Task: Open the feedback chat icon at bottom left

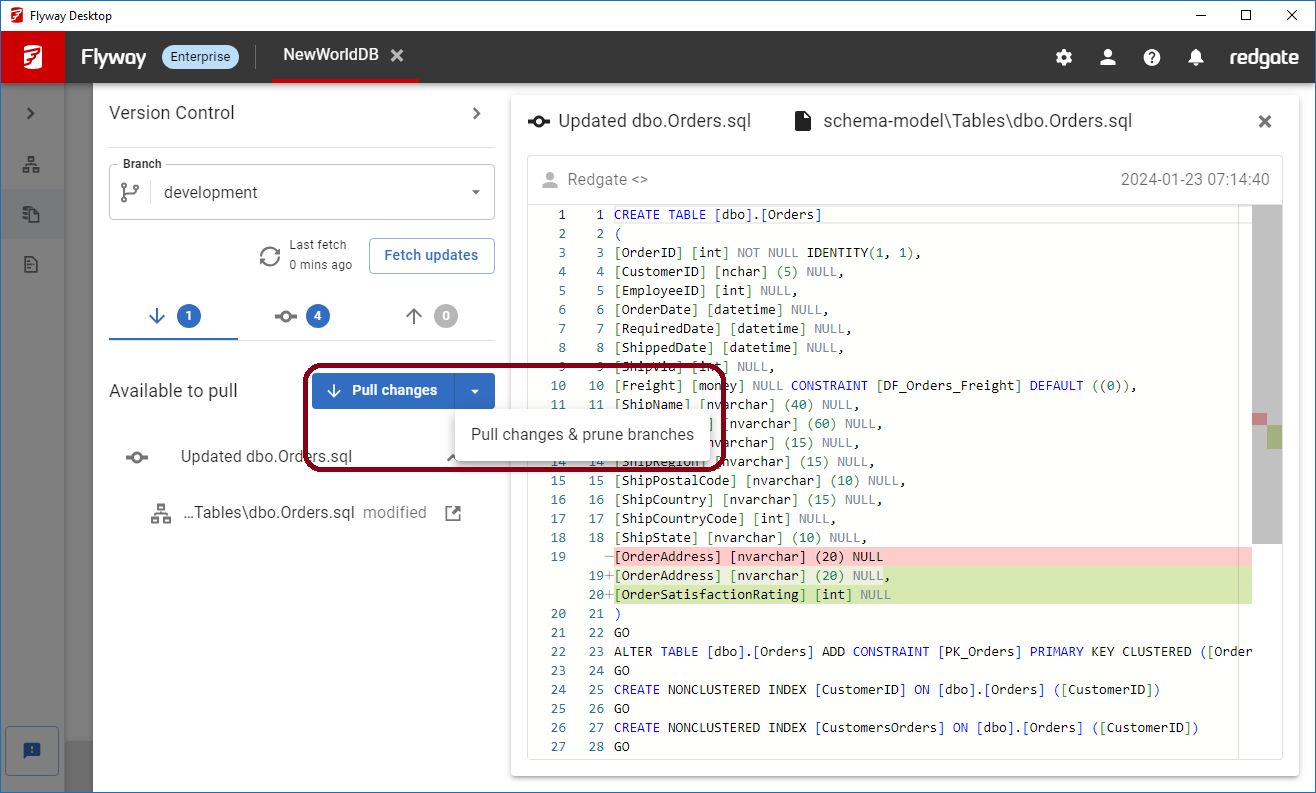Action: (x=33, y=750)
